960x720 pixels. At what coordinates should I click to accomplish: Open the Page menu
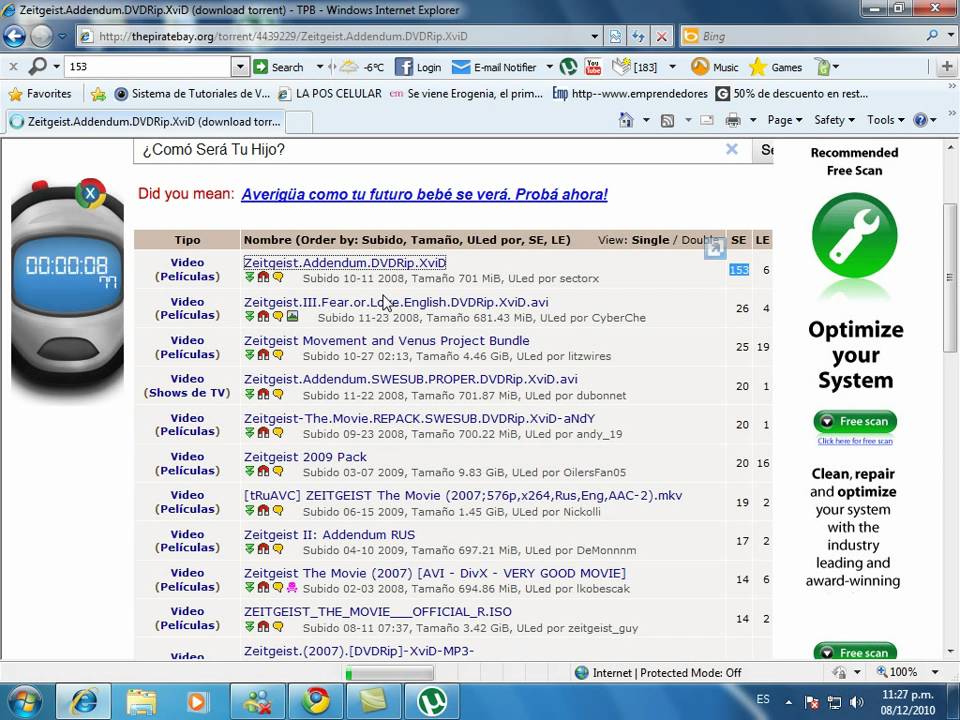point(784,120)
